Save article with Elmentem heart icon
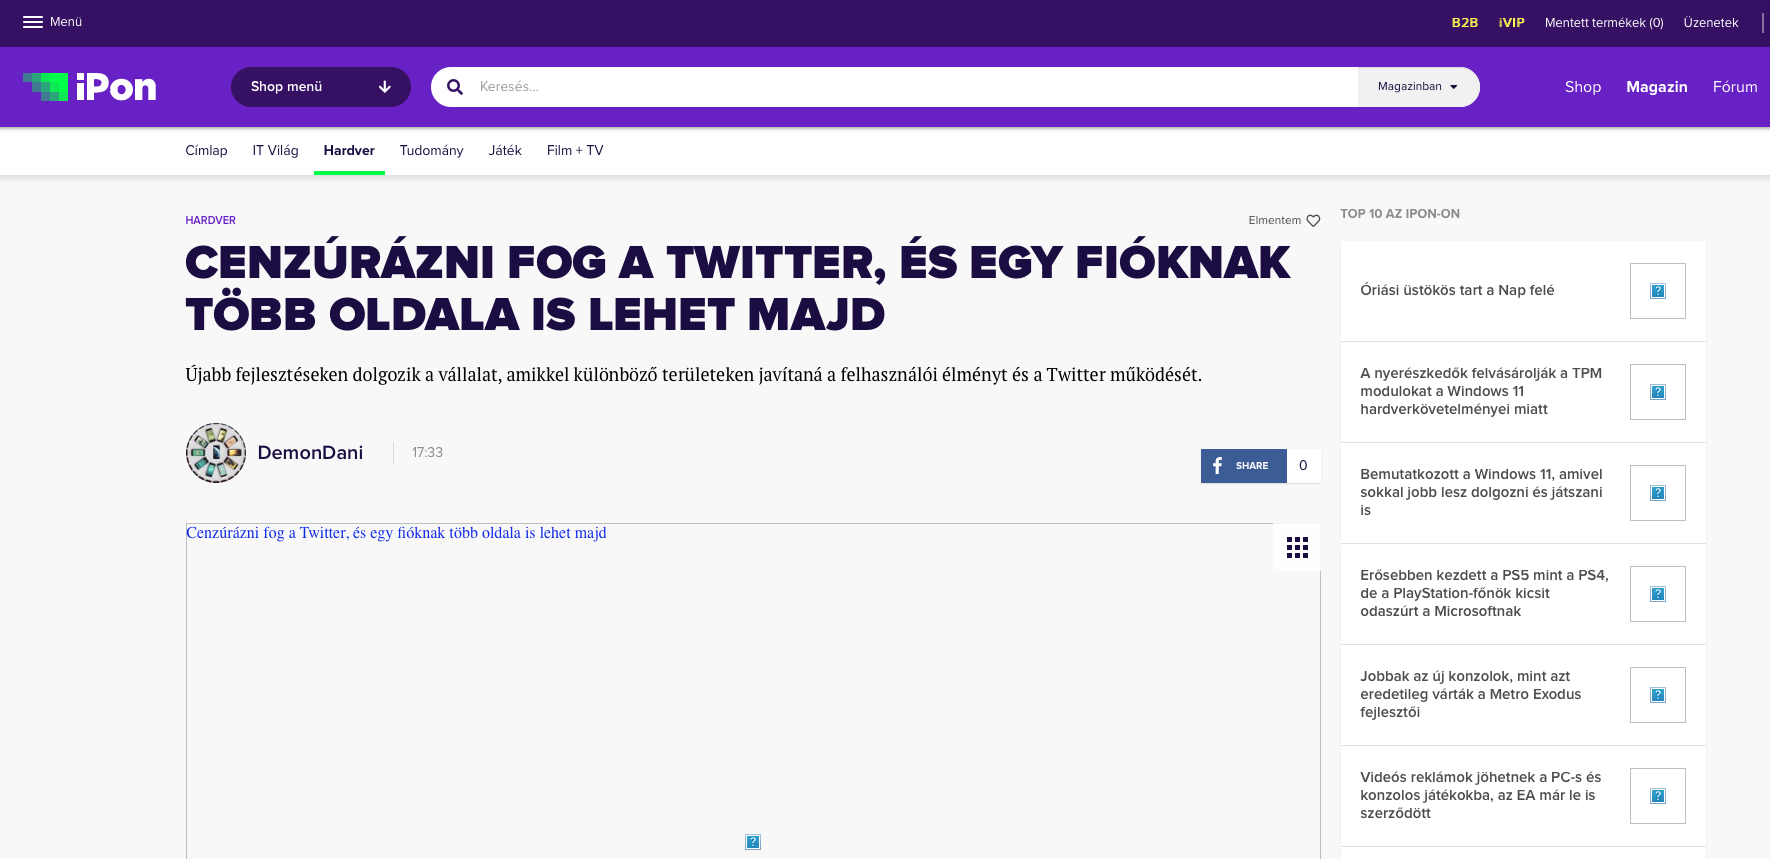This screenshot has width=1770, height=859. point(1313,221)
